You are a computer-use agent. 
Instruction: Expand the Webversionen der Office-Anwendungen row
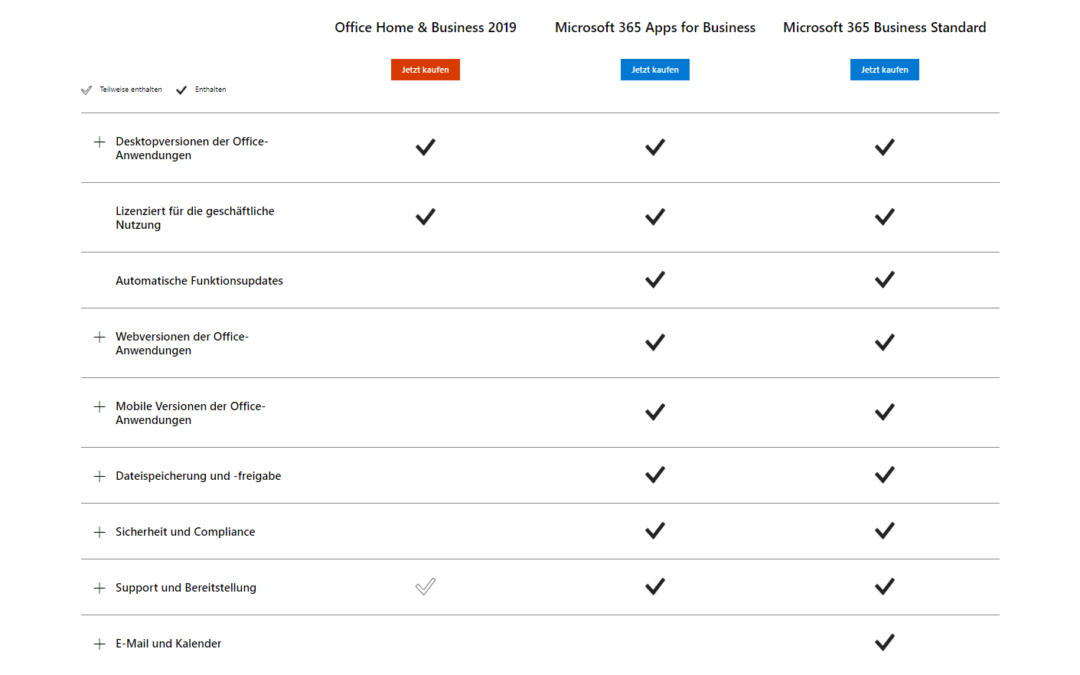pos(99,337)
